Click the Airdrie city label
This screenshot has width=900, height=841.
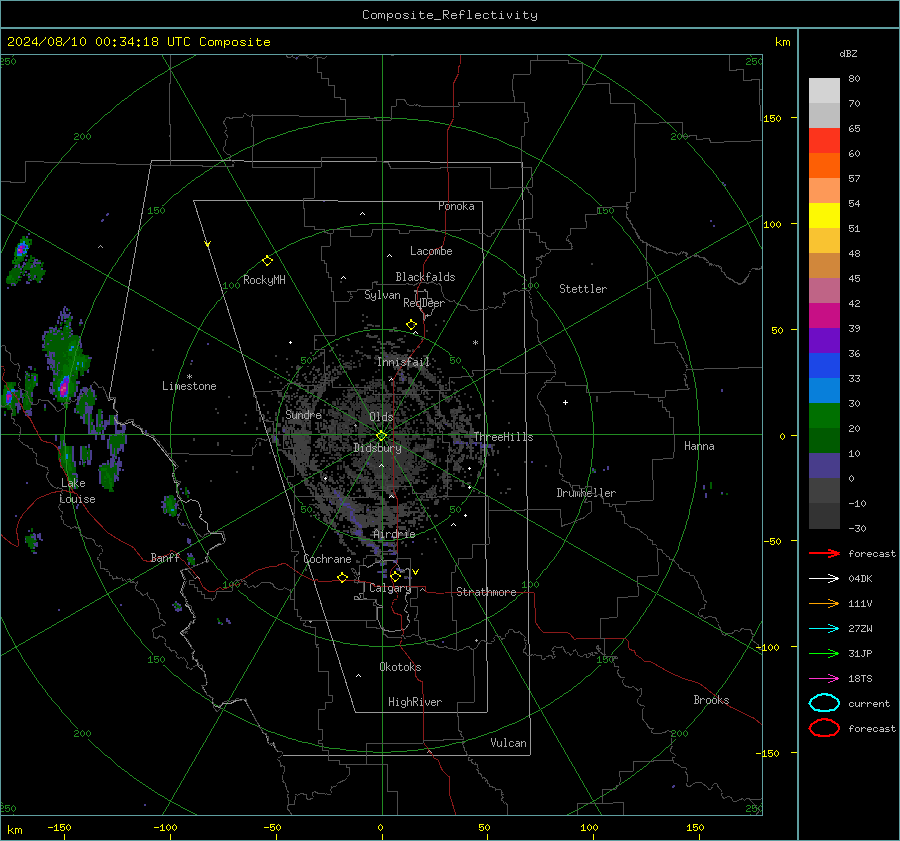[x=394, y=534]
